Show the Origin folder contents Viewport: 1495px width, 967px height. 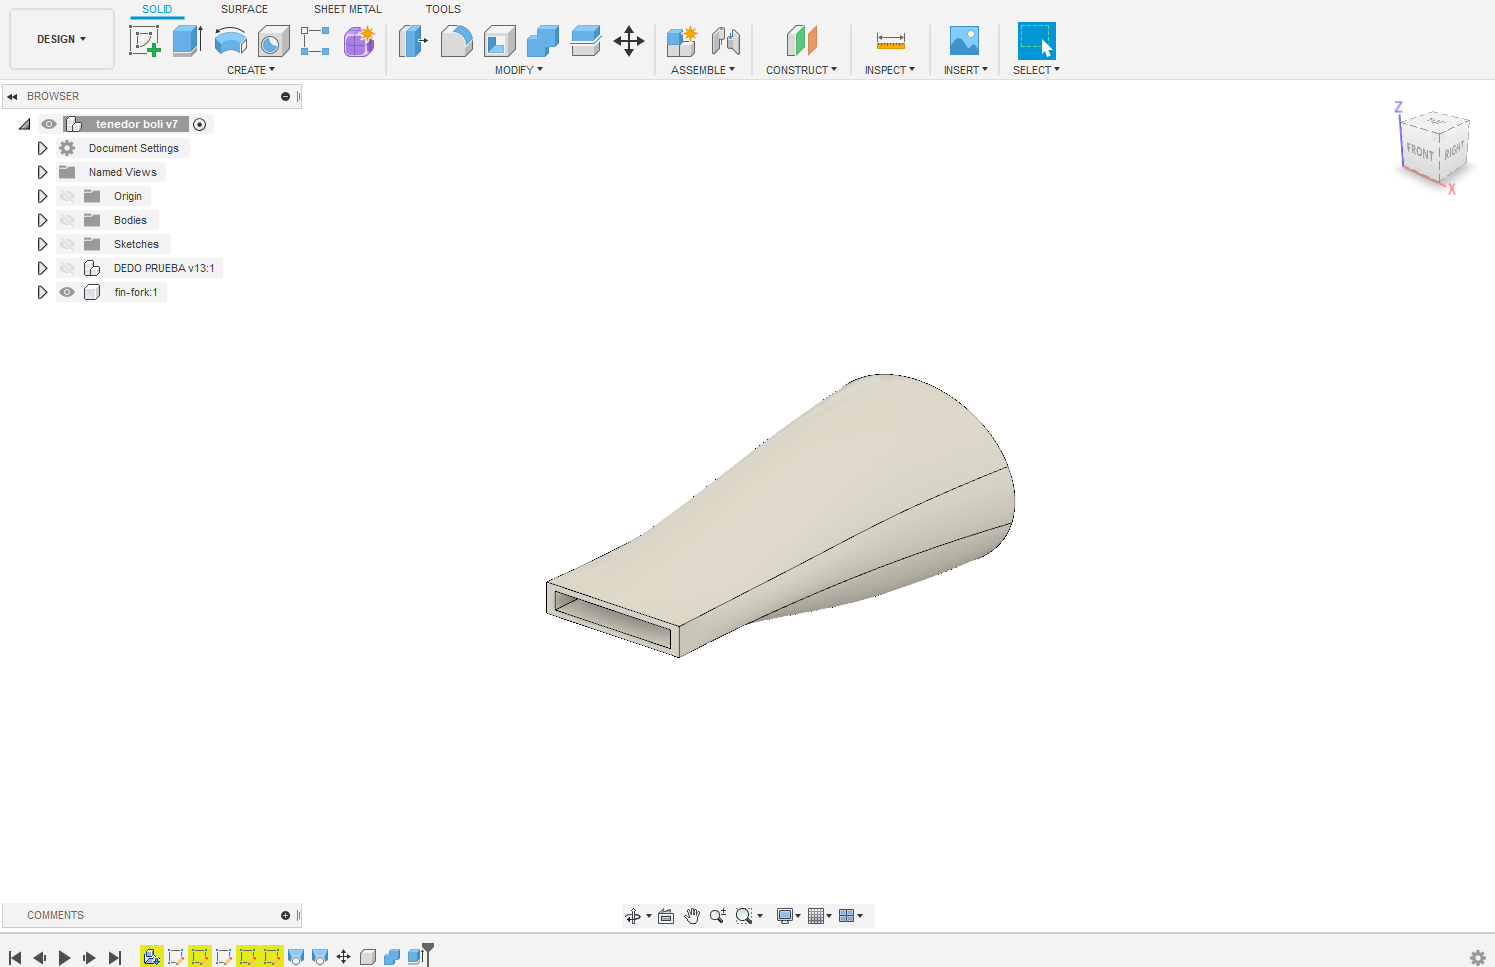[42, 195]
